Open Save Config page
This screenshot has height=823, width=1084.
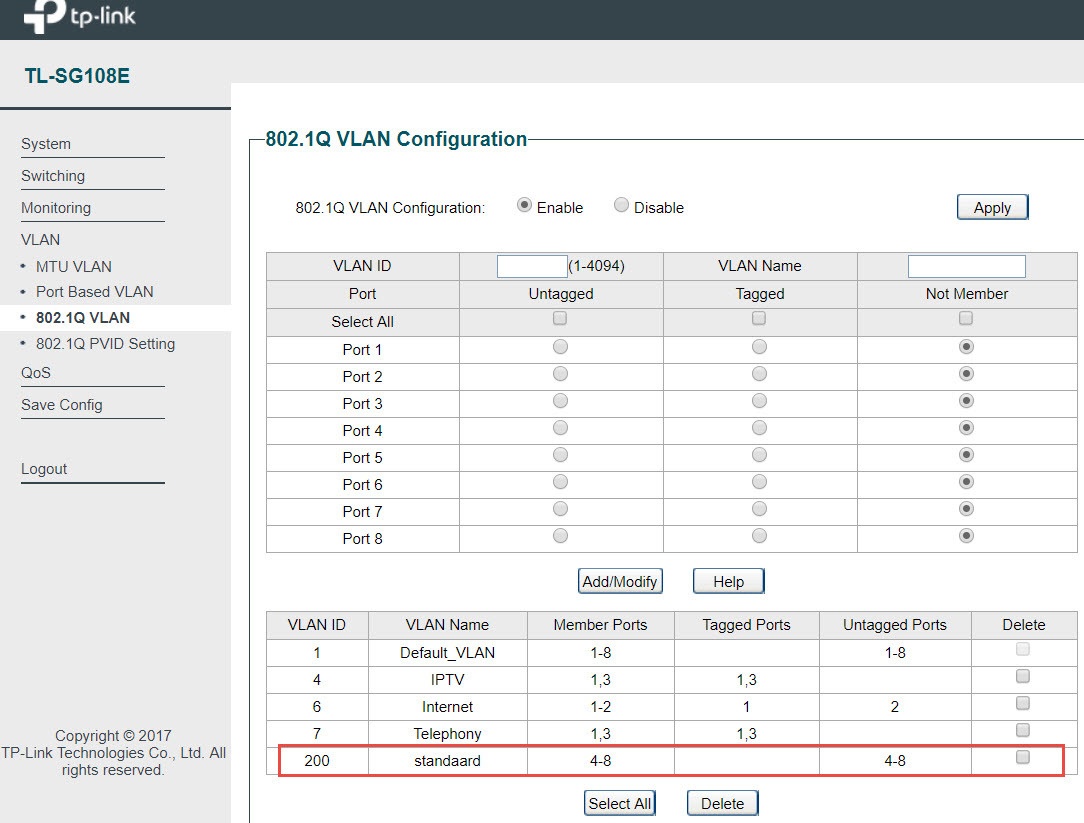(x=62, y=405)
